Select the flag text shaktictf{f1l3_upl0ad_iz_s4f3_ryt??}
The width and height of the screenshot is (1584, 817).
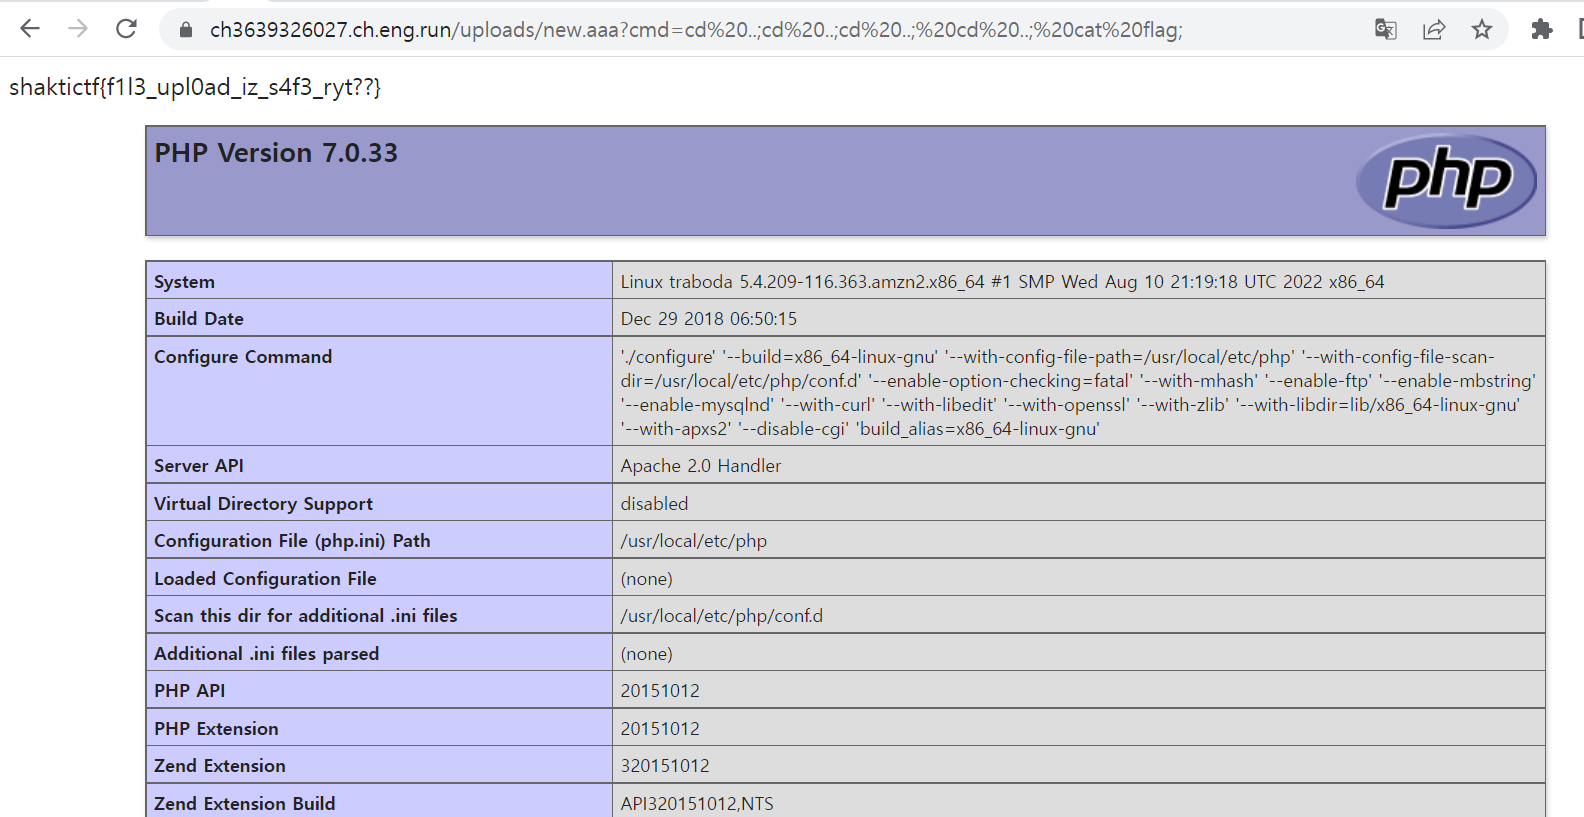click(x=195, y=87)
